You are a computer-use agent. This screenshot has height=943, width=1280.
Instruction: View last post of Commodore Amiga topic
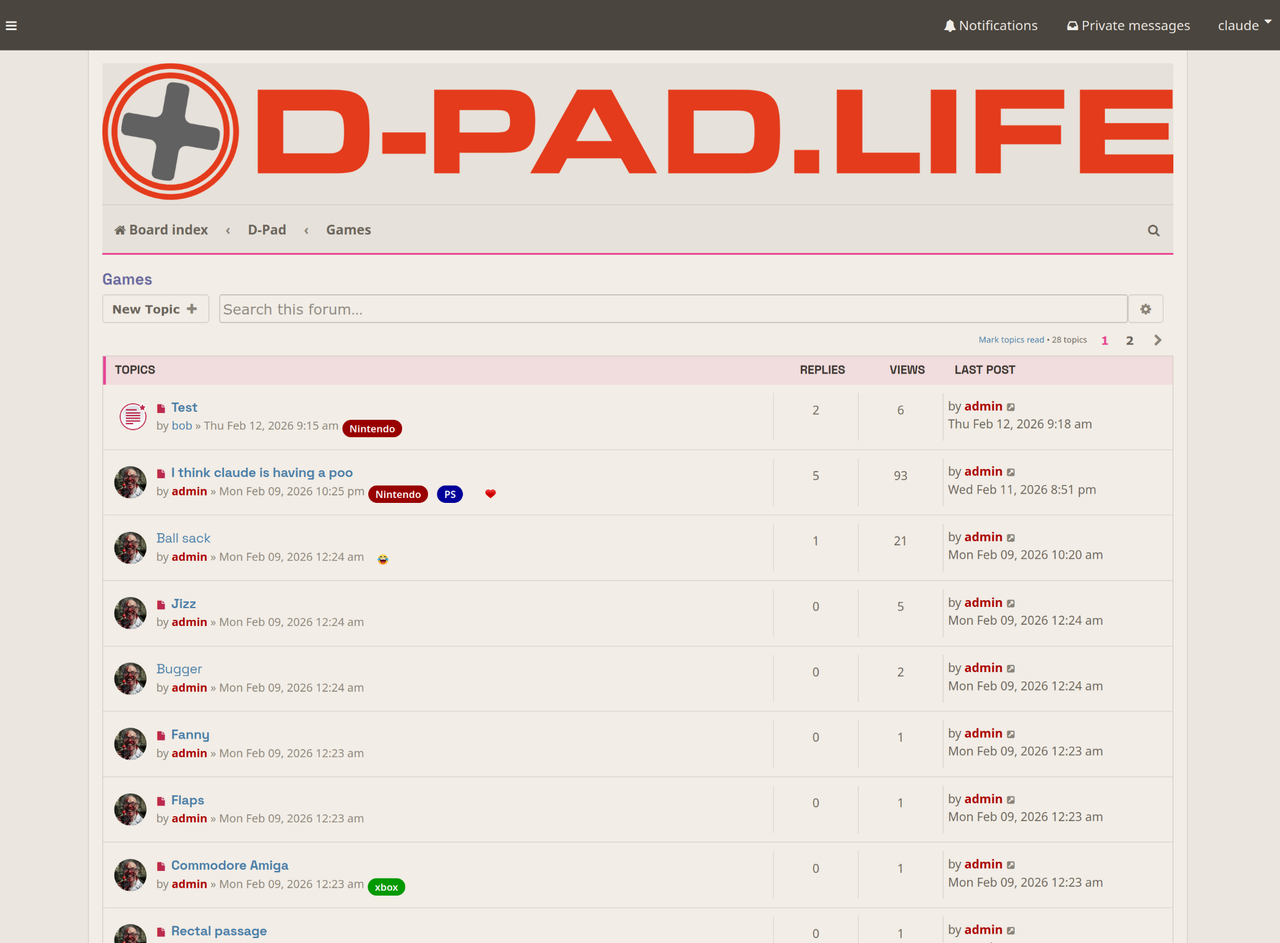pos(1011,865)
